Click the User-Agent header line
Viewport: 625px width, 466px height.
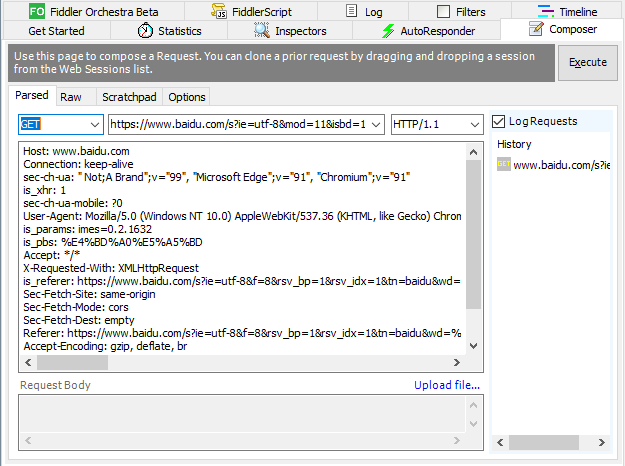coord(242,216)
